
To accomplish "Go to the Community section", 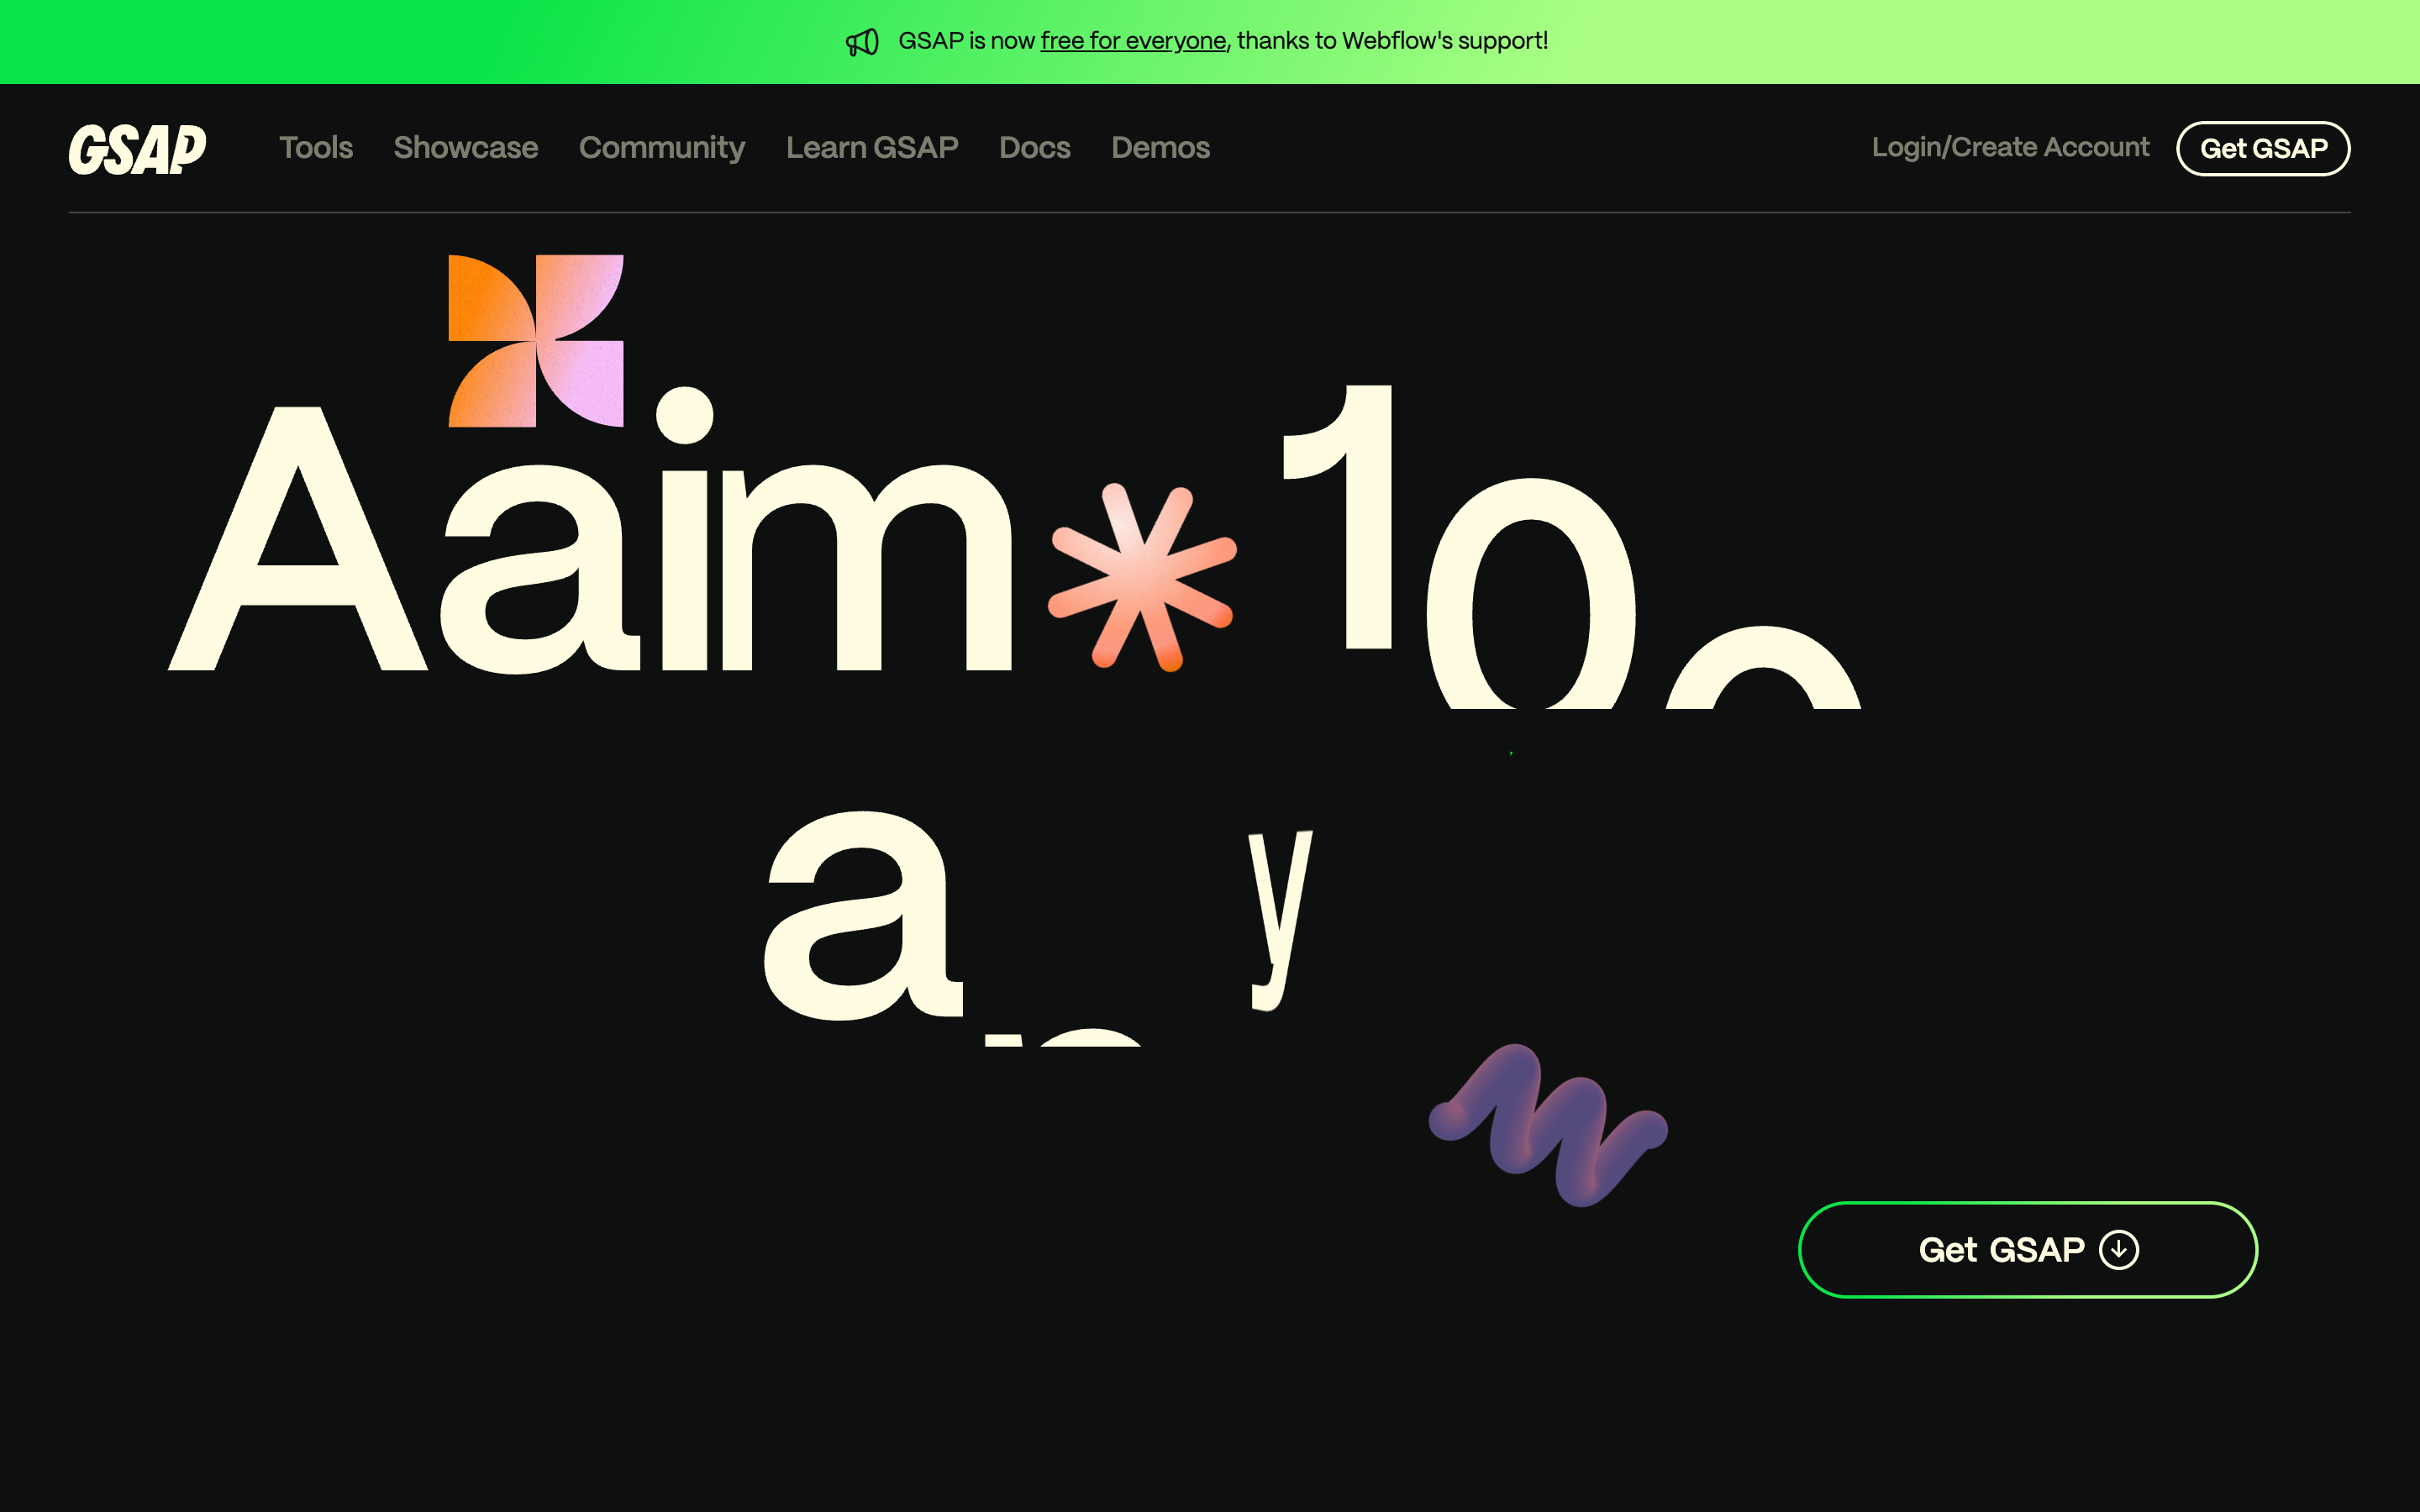I will (662, 148).
